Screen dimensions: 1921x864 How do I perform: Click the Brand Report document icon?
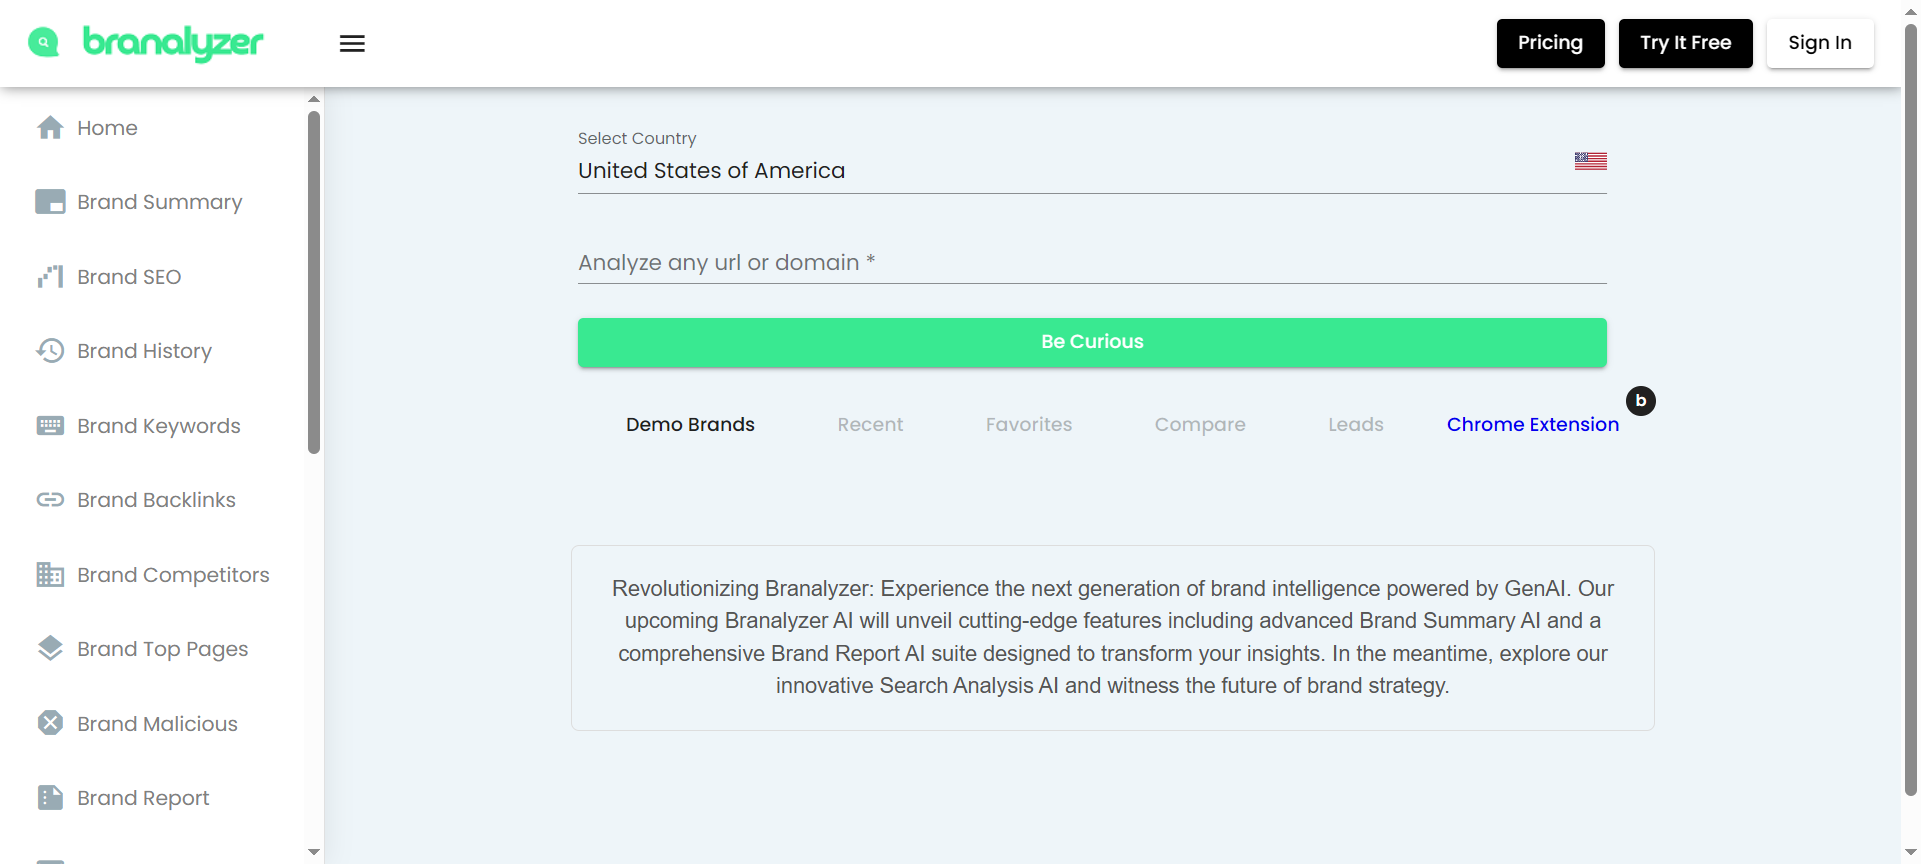click(x=50, y=798)
